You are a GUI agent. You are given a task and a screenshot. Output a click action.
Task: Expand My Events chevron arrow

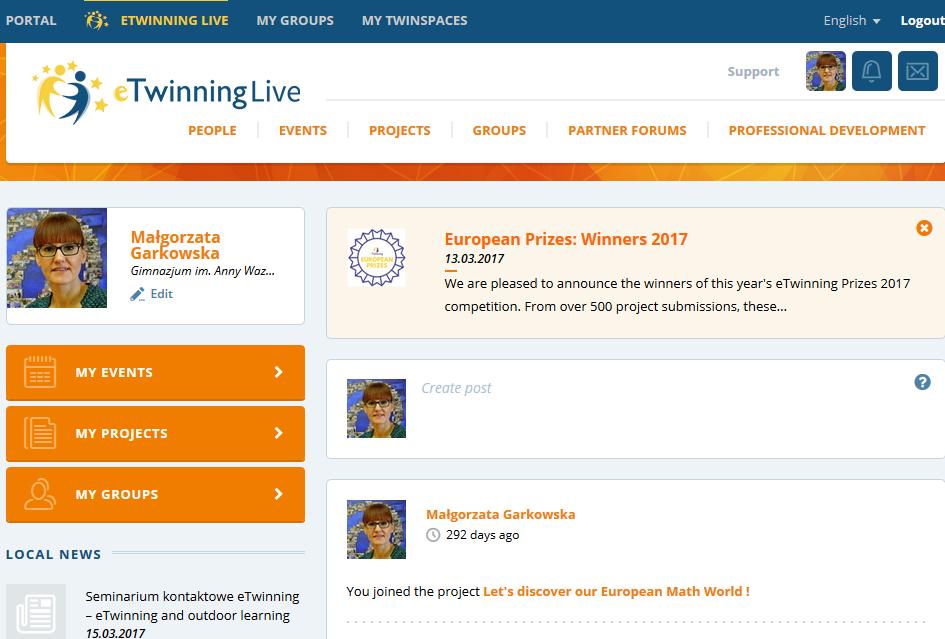click(x=278, y=372)
